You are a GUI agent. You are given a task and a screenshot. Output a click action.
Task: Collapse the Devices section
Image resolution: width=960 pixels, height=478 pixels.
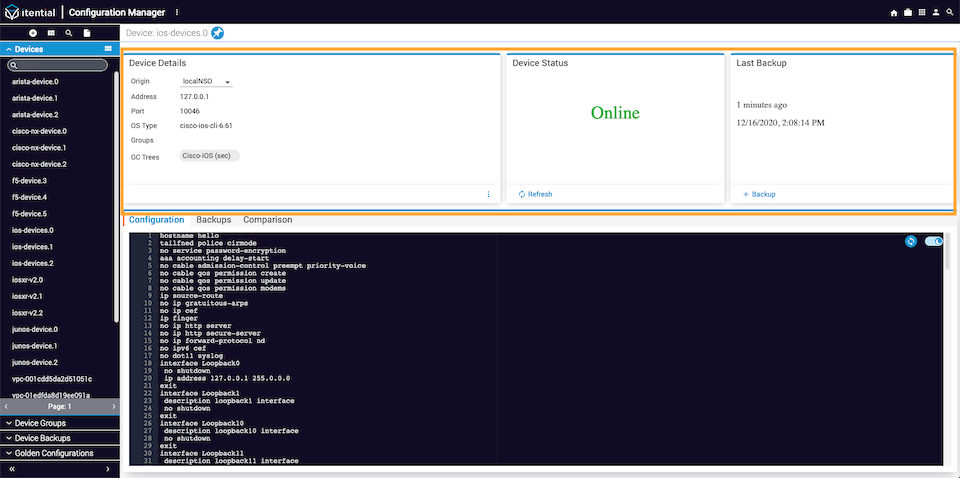9,49
